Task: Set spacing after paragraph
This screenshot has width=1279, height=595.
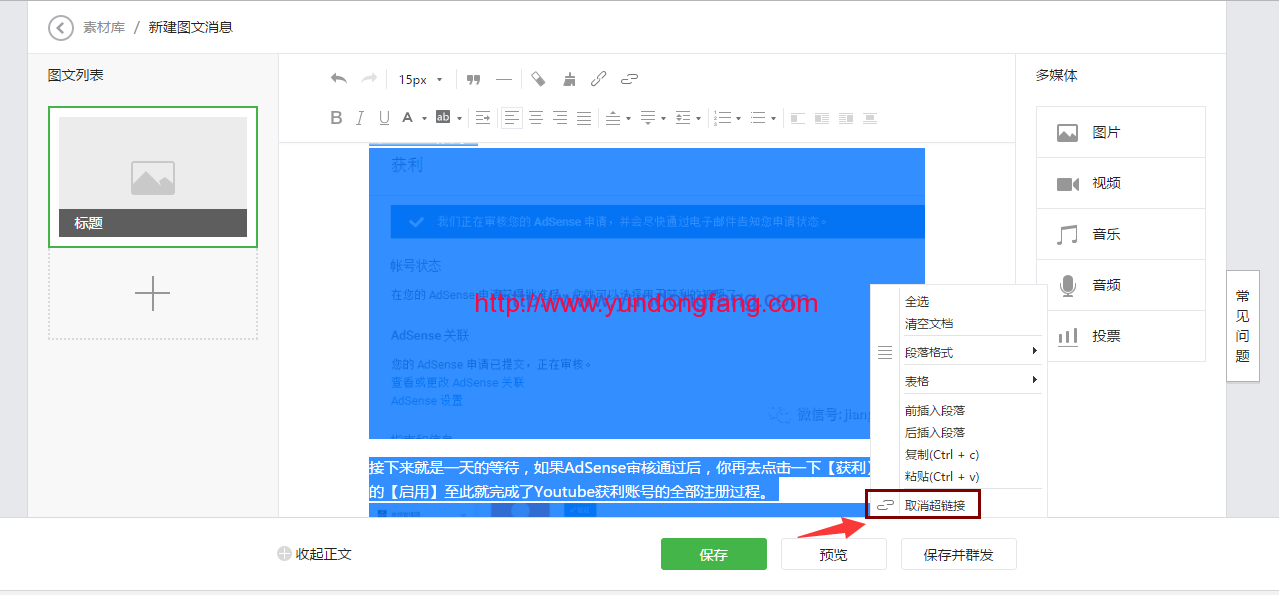Action: click(x=647, y=118)
